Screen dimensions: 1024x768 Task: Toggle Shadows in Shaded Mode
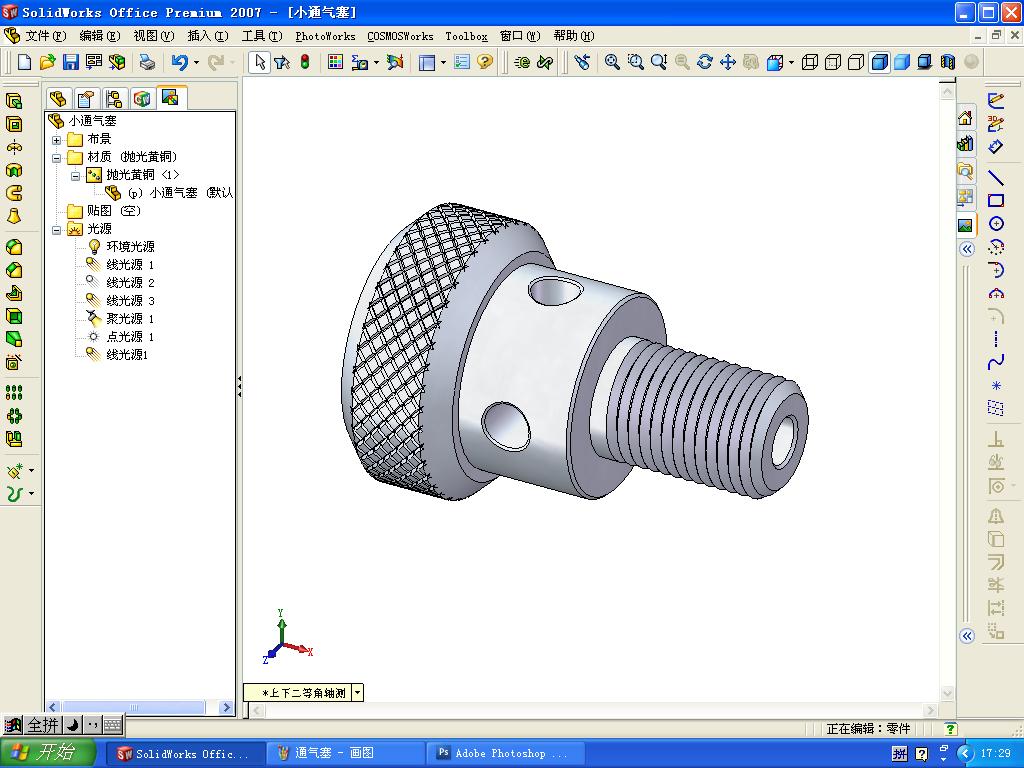925,62
